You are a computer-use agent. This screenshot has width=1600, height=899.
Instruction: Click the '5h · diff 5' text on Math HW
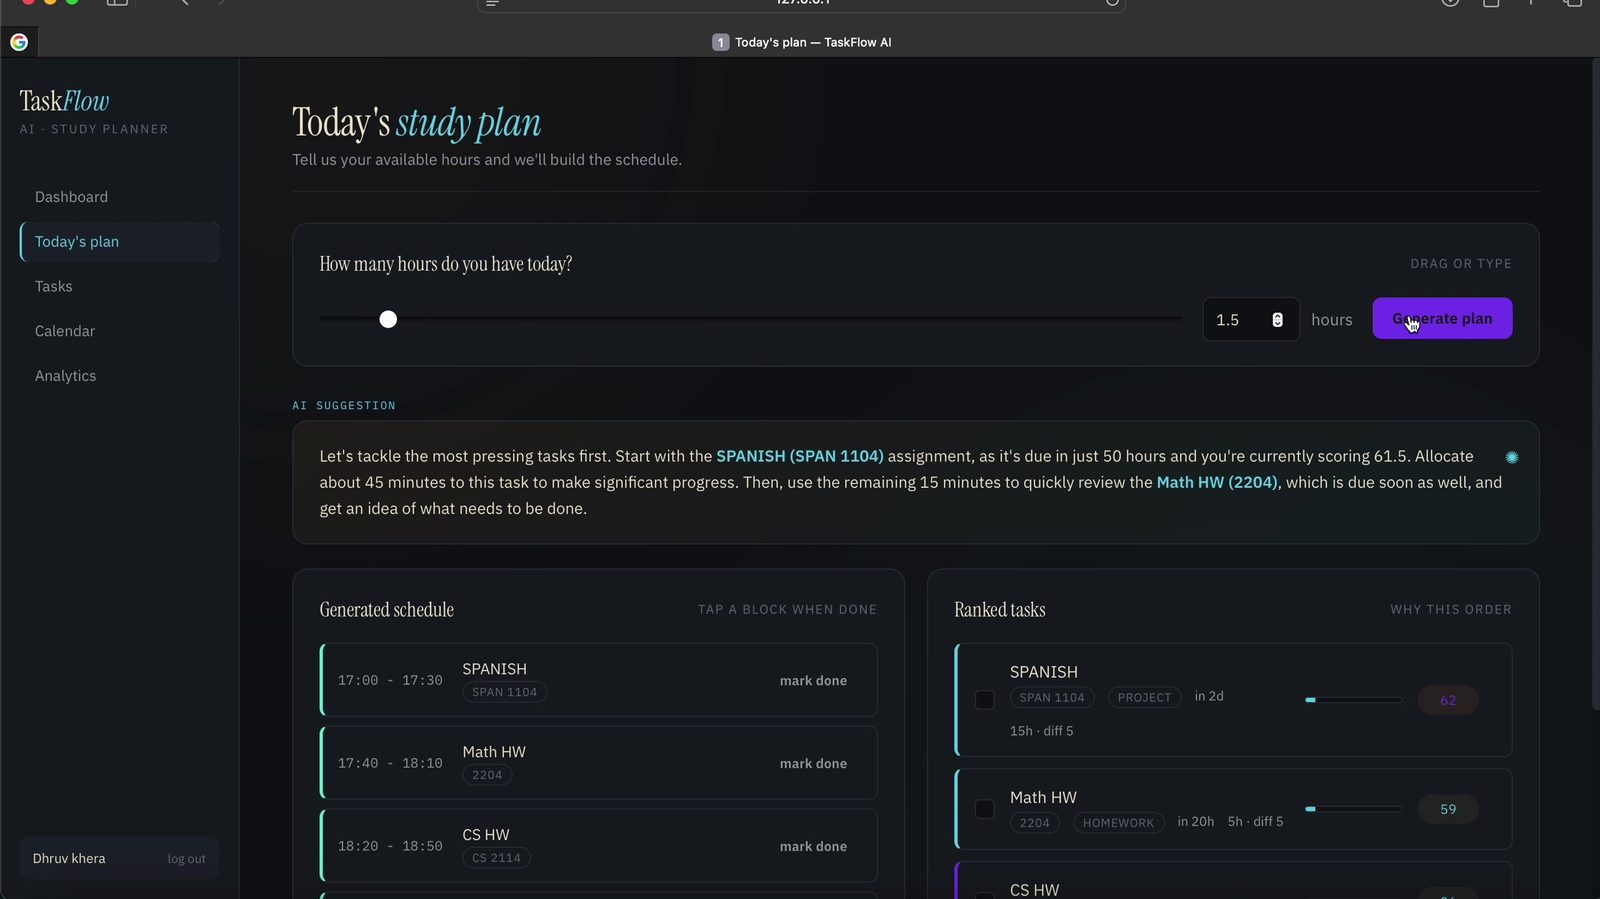click(1255, 821)
